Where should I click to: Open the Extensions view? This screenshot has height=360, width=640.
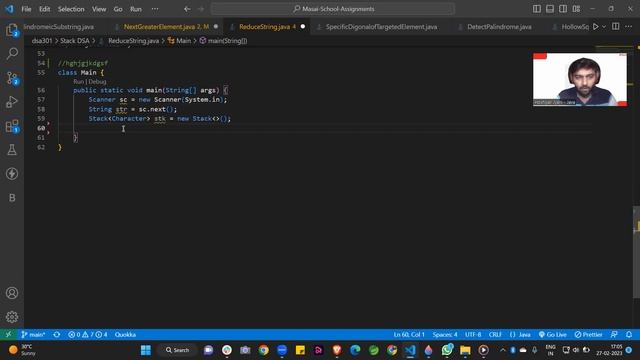click(x=12, y=126)
